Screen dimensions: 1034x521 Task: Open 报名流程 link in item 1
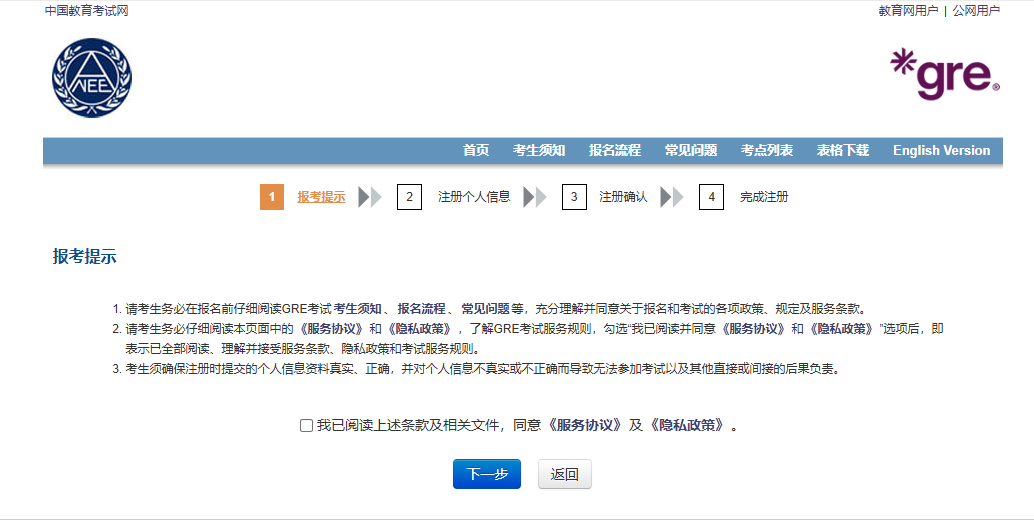[421, 309]
